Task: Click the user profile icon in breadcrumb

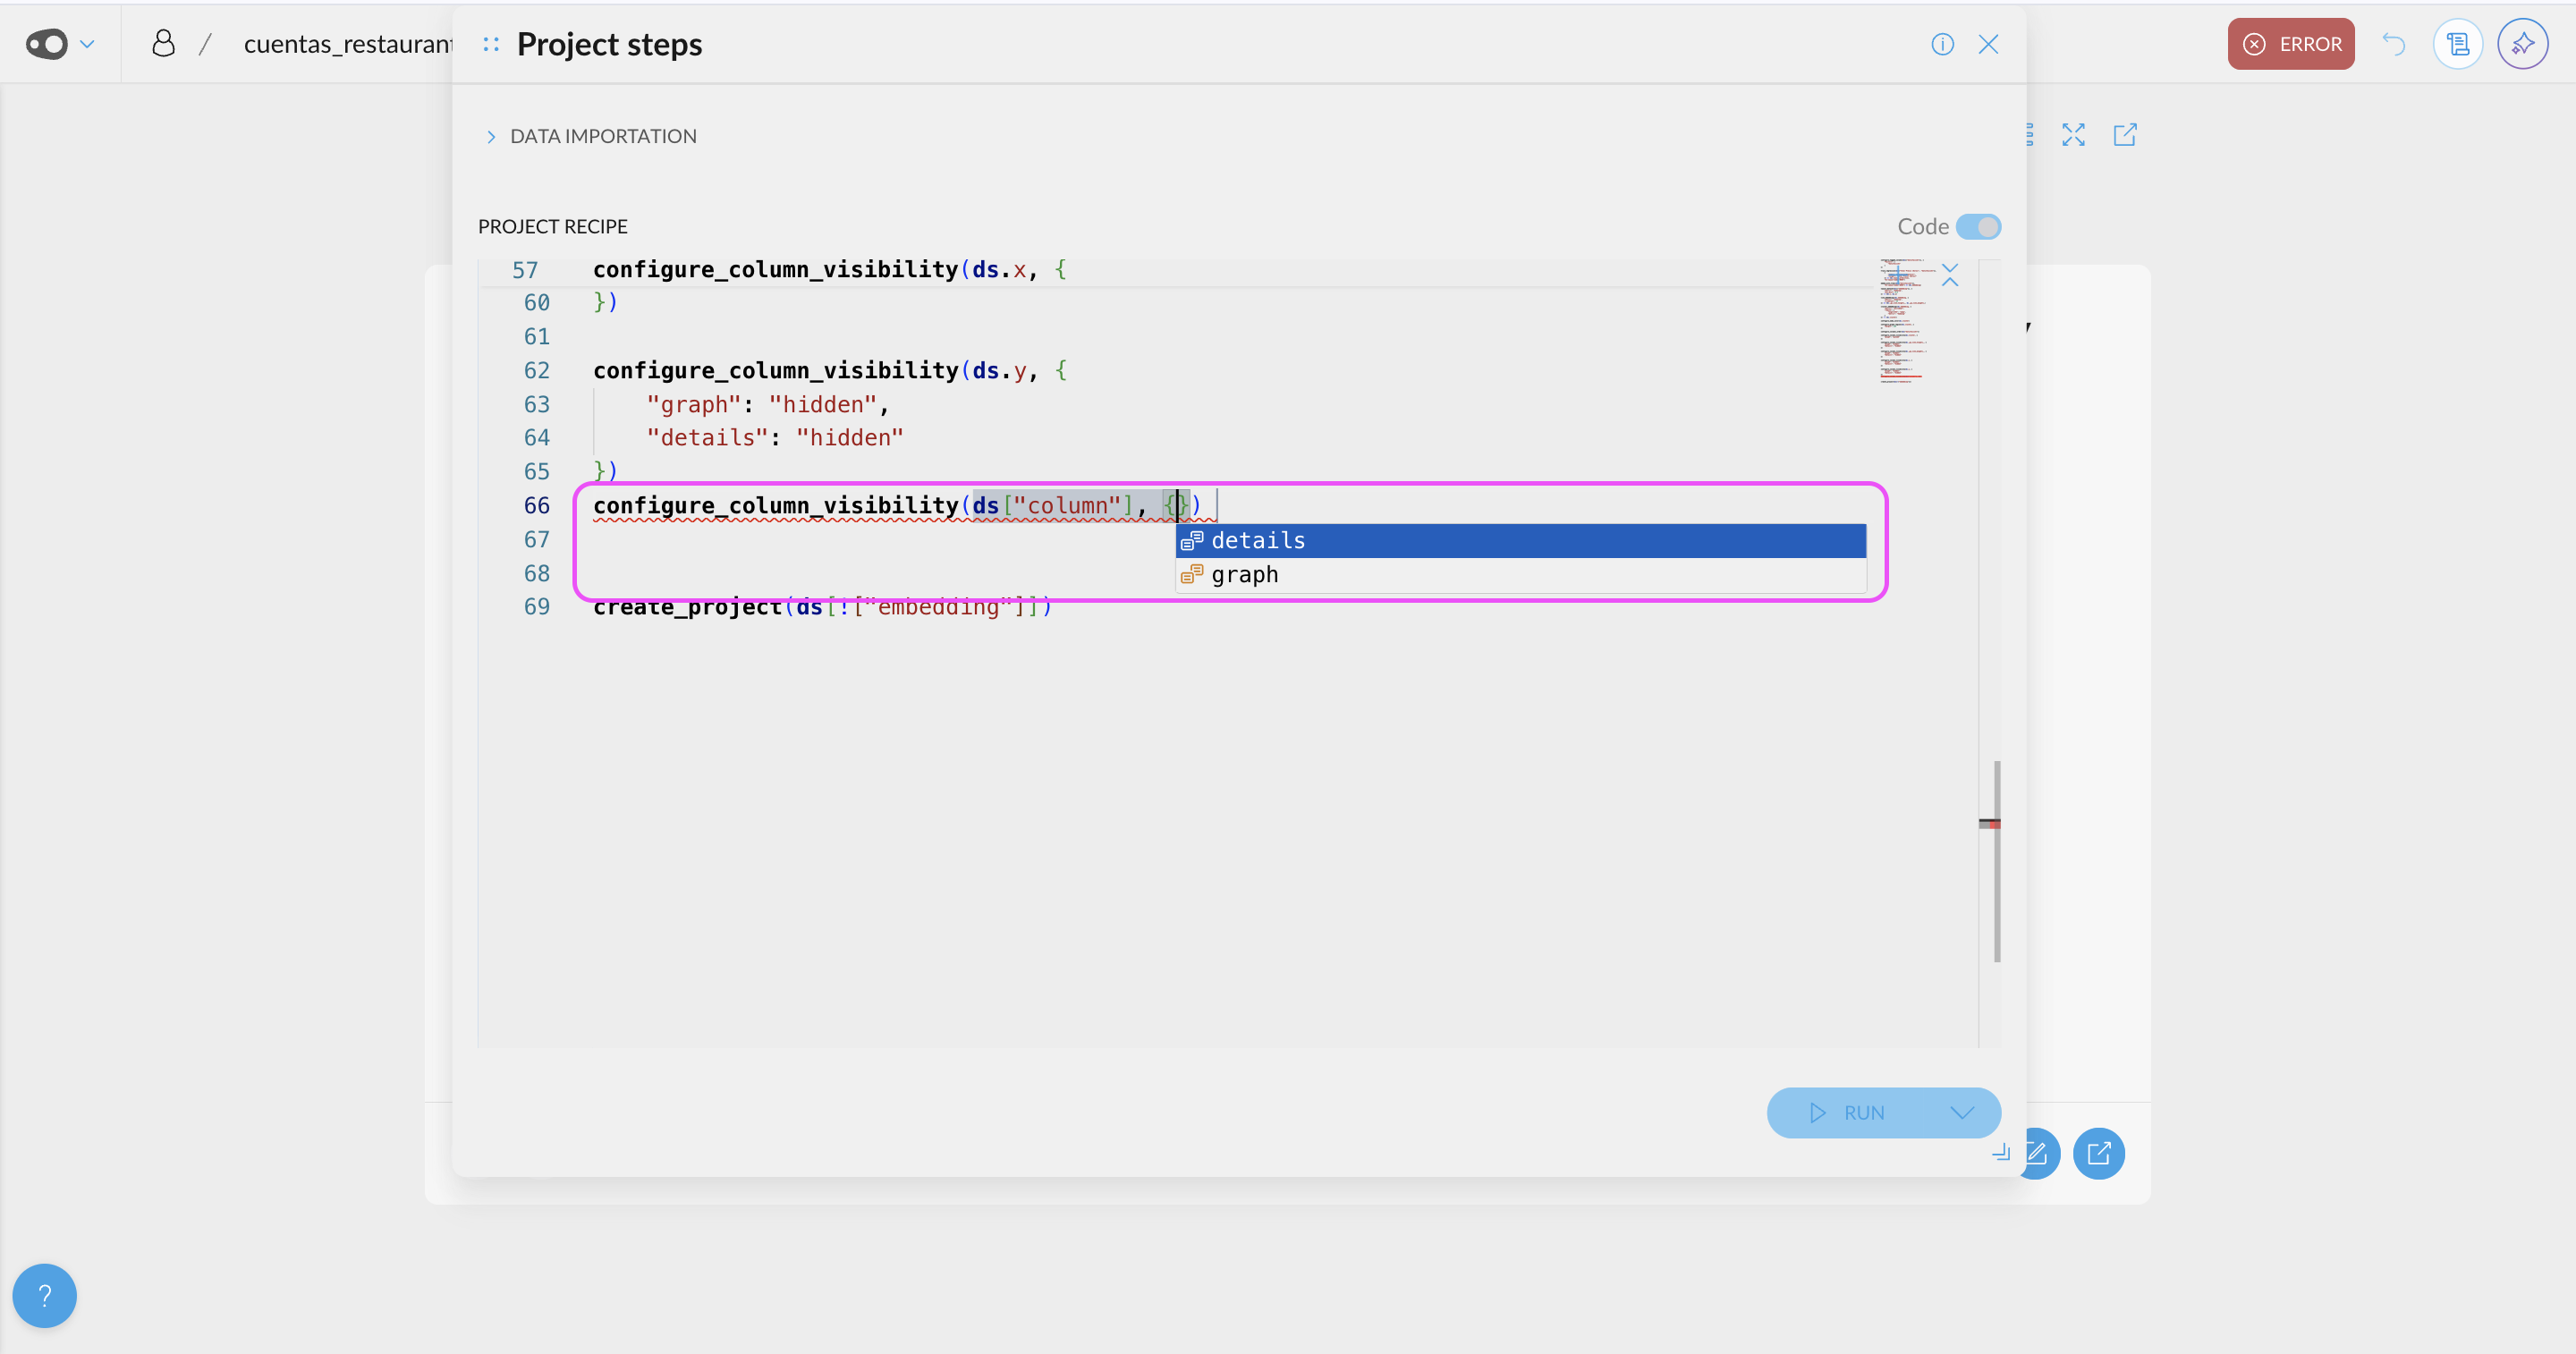Action: click(163, 43)
